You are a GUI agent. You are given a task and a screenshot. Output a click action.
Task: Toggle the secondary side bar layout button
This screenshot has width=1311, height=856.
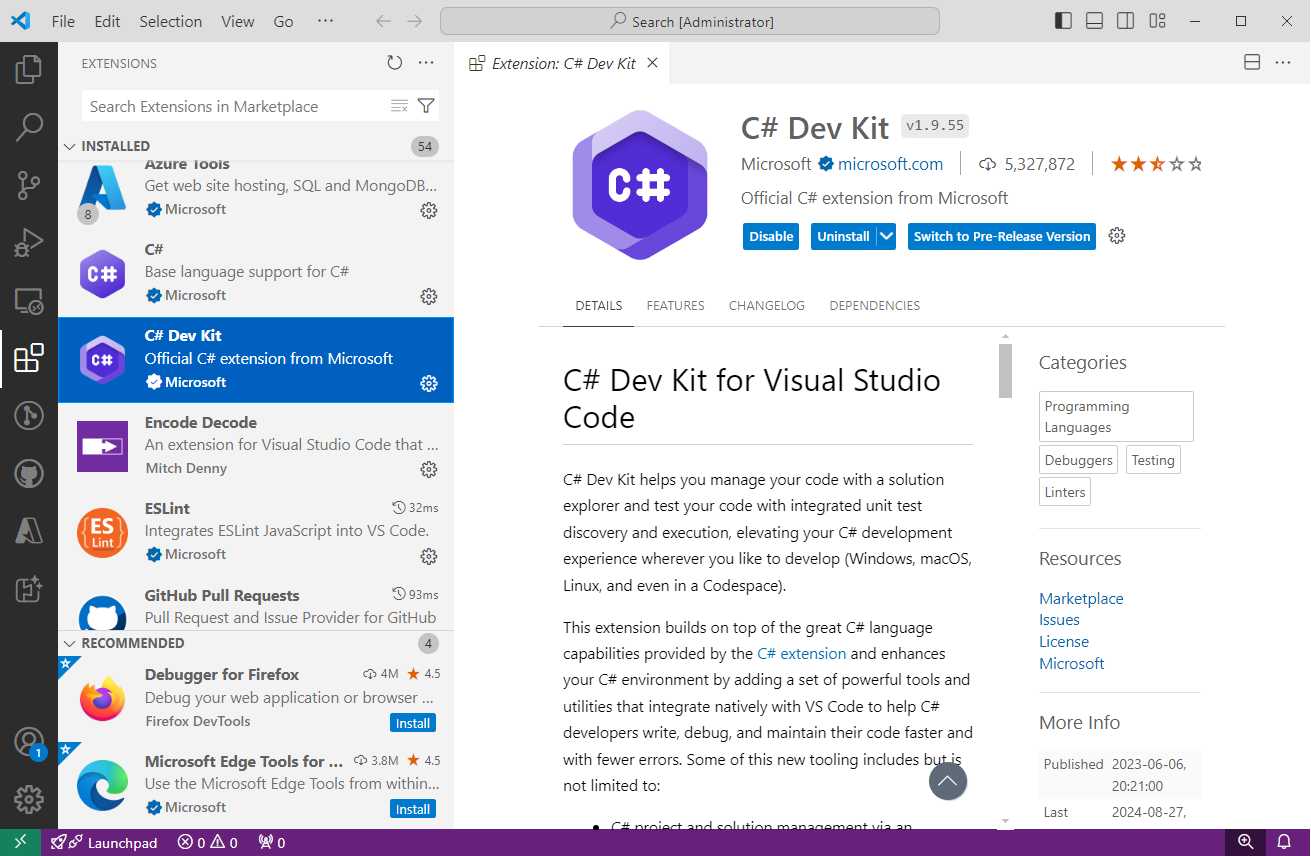[1126, 21]
